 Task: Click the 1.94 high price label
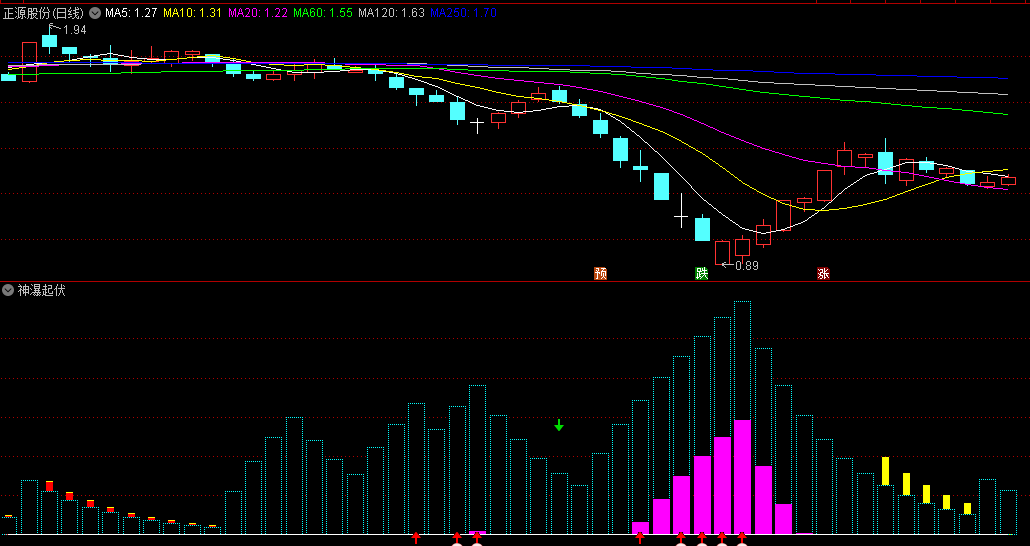(x=75, y=30)
